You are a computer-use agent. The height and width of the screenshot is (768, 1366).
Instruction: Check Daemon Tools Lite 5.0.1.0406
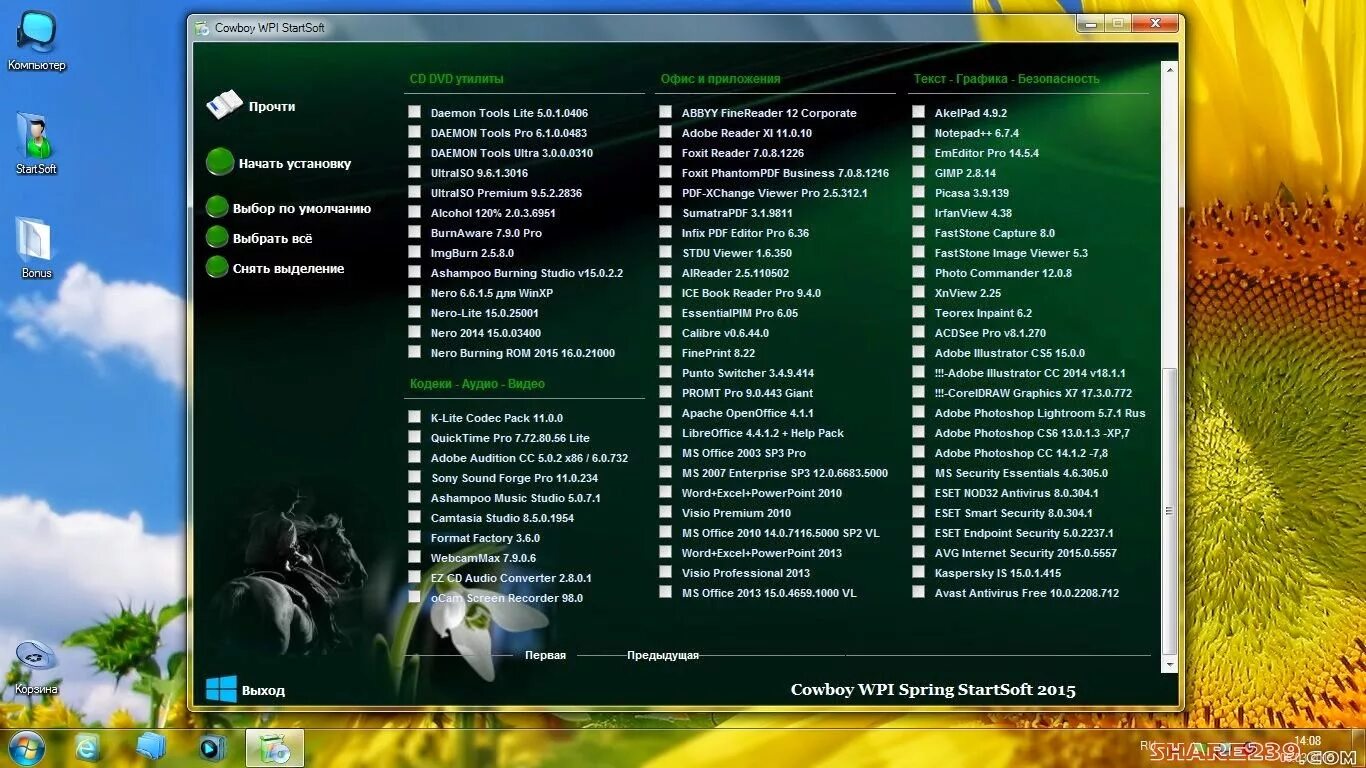414,112
